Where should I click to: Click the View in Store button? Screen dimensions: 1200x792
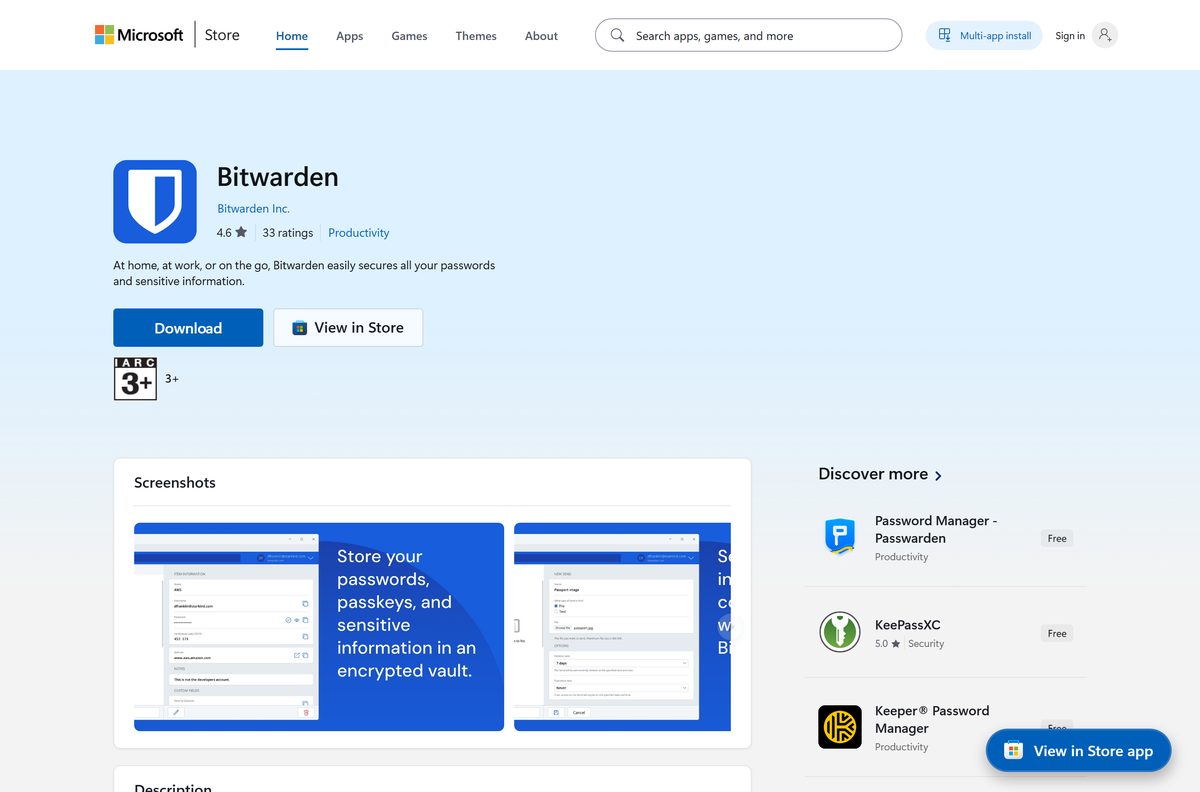click(x=348, y=328)
